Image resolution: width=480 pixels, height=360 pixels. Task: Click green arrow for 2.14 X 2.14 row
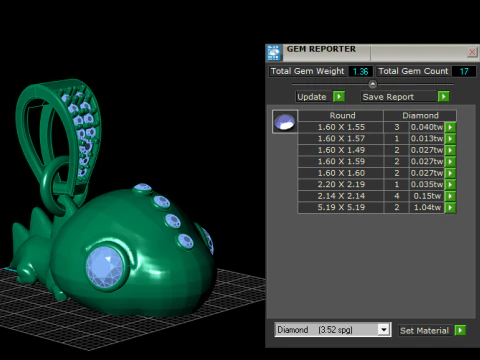click(x=450, y=196)
